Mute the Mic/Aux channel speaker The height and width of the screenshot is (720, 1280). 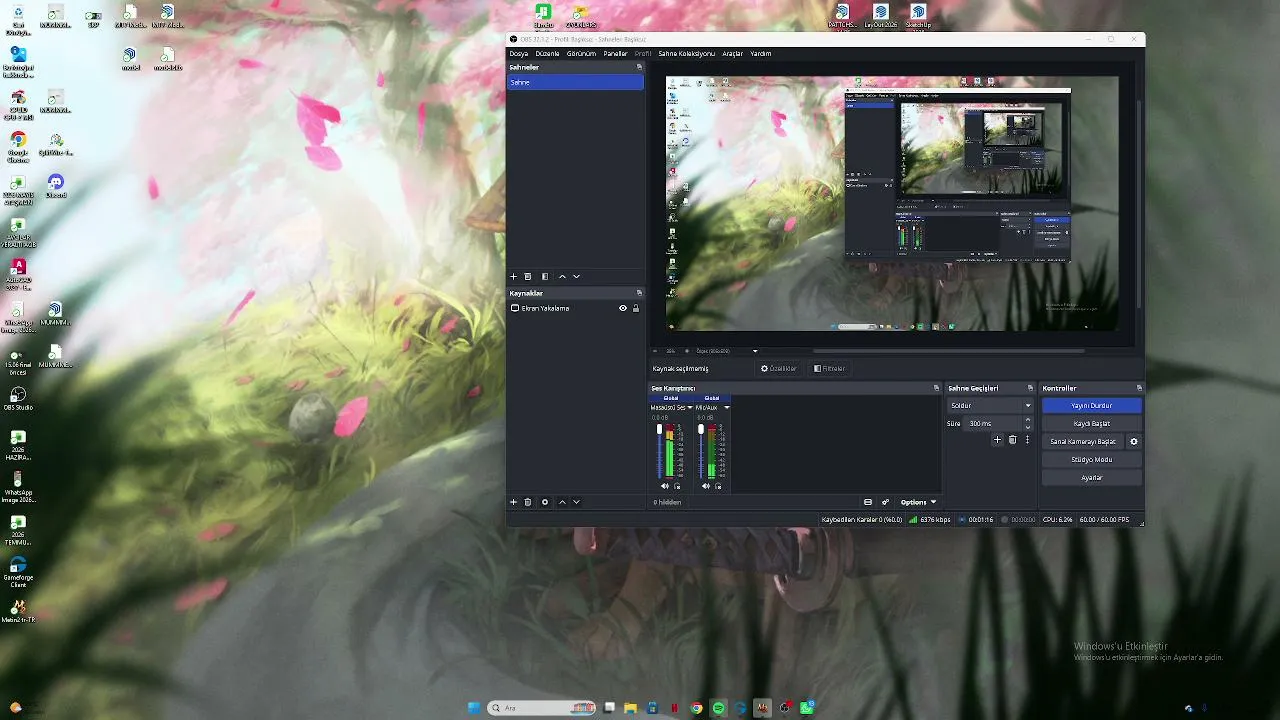click(x=706, y=486)
